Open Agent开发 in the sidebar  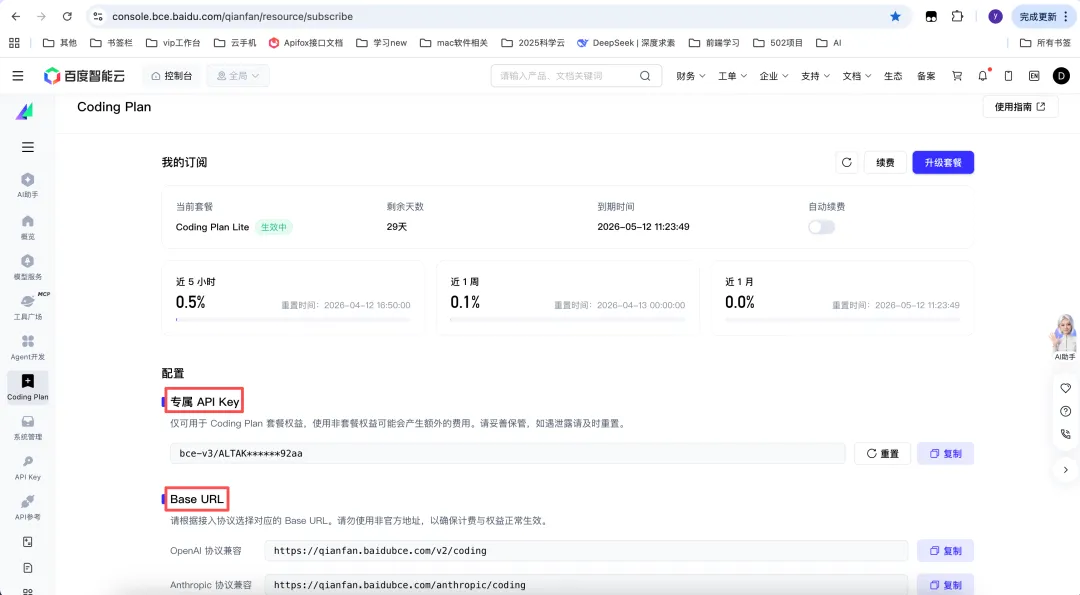pyautogui.click(x=28, y=347)
